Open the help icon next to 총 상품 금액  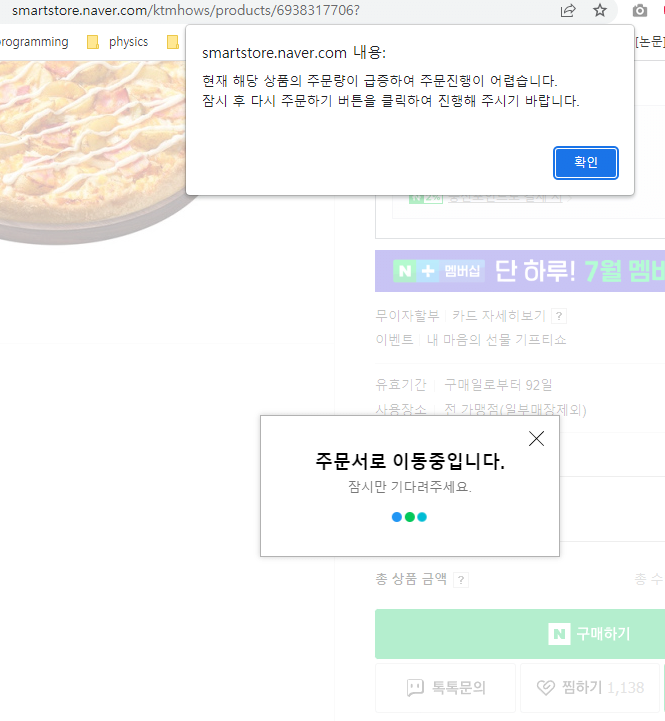coord(461,580)
